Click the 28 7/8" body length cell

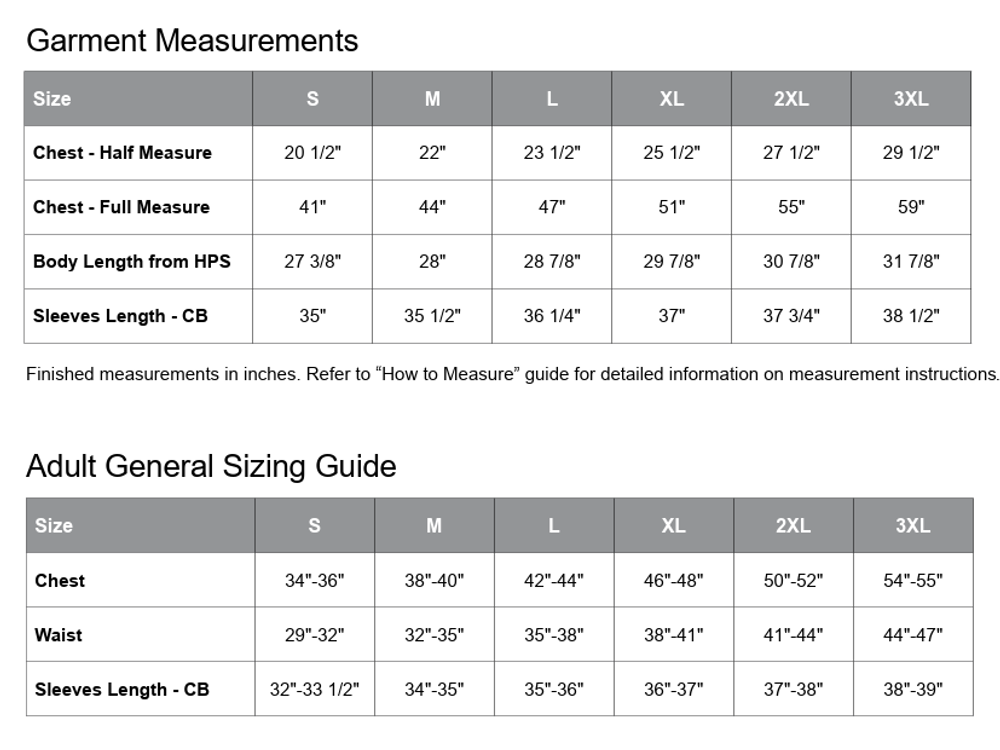pos(552,261)
